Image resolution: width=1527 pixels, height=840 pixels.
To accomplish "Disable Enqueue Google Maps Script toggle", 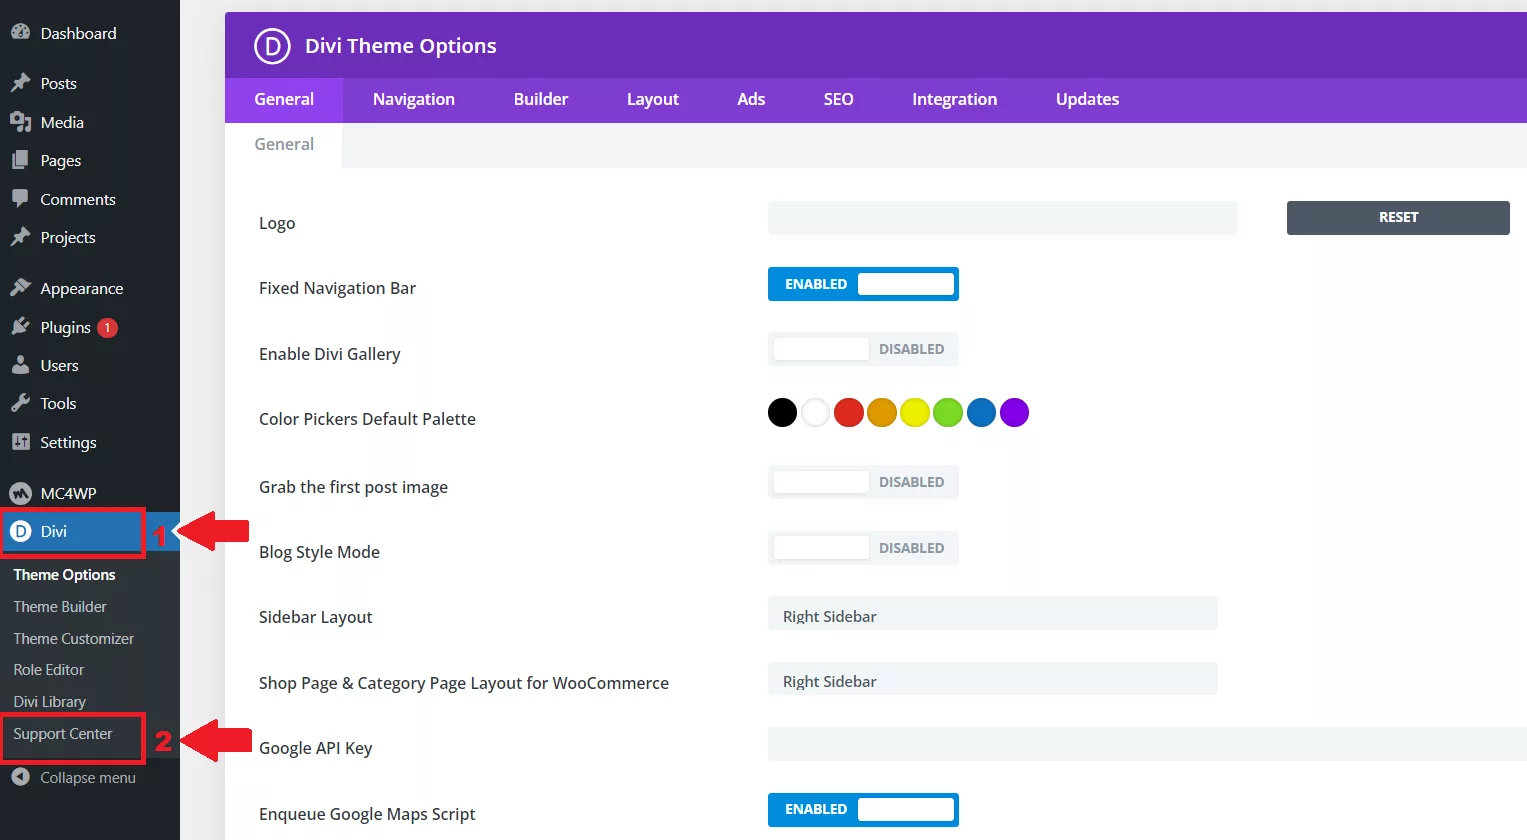I will tap(863, 809).
